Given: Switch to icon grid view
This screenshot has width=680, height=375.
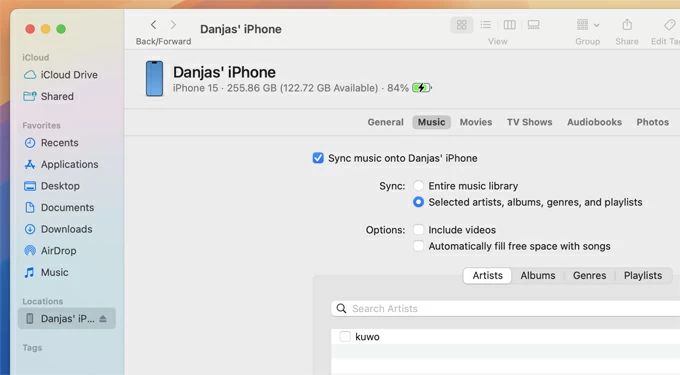Looking at the screenshot, I should [461, 25].
